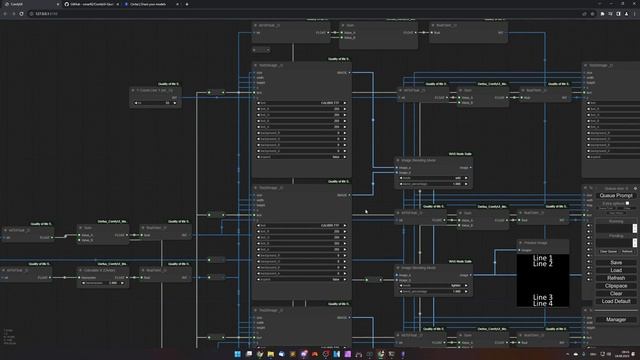The image size is (640, 360).
Task: Click the right arrow of the add mode selector
Action: [x=466, y=178]
